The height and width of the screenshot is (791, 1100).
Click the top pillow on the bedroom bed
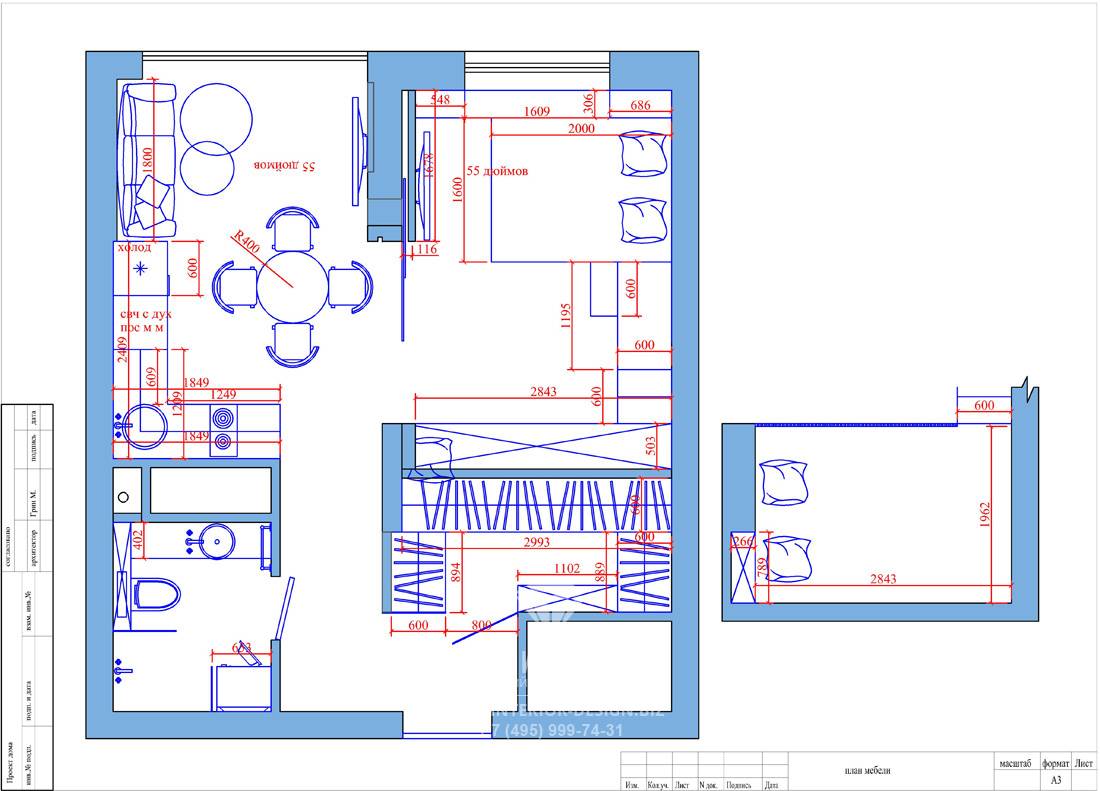643,151
